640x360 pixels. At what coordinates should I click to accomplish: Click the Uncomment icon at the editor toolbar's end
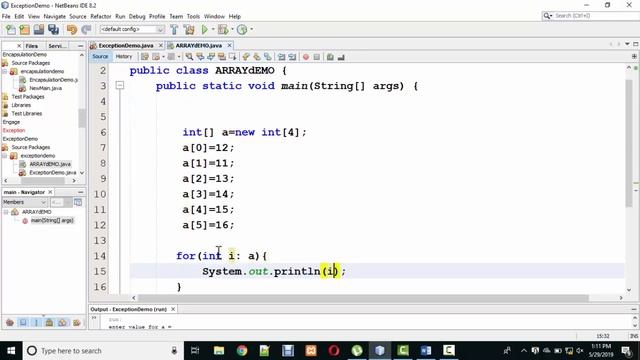(x=341, y=57)
